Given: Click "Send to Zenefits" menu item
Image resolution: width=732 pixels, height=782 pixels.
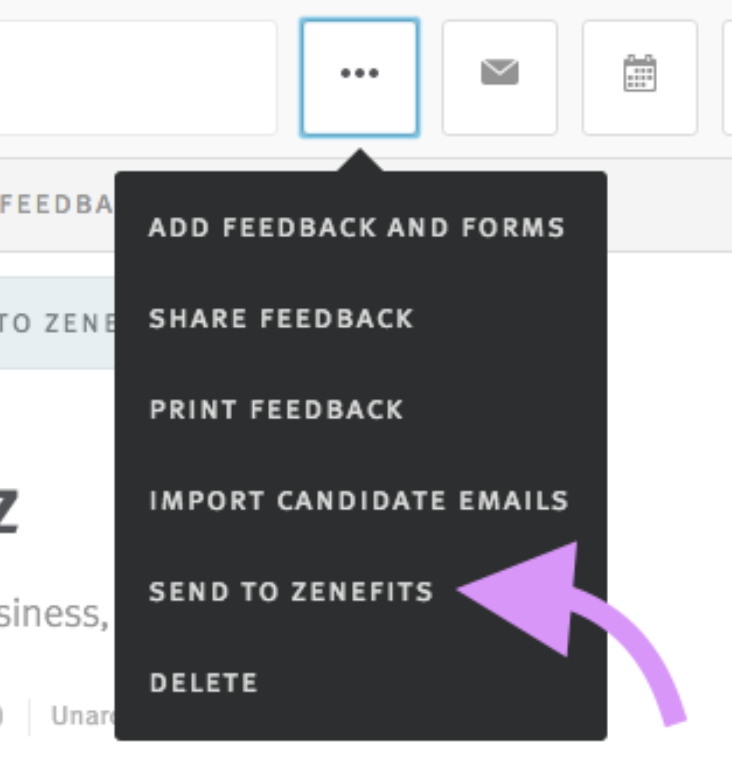Looking at the screenshot, I should (x=290, y=592).
